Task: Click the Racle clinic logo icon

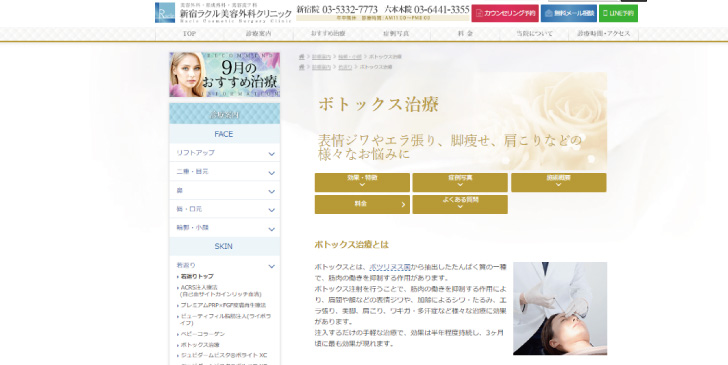Action: click(x=165, y=13)
